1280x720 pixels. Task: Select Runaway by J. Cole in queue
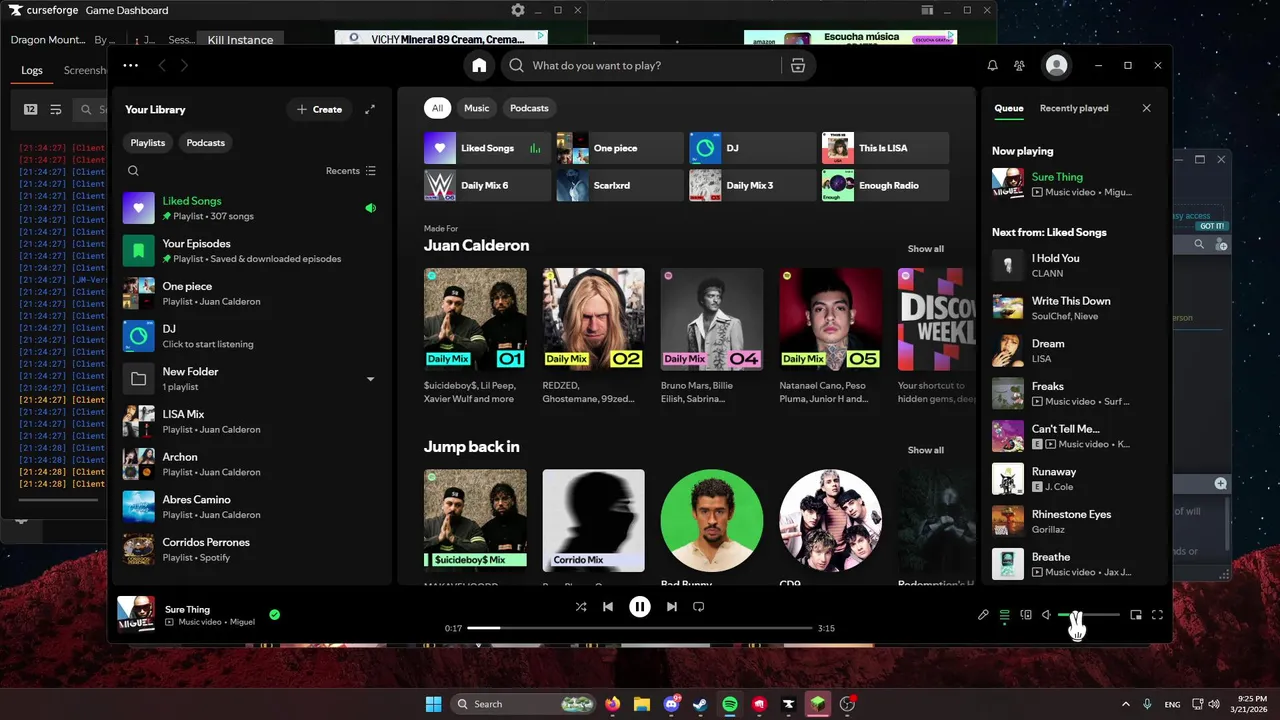click(1075, 479)
